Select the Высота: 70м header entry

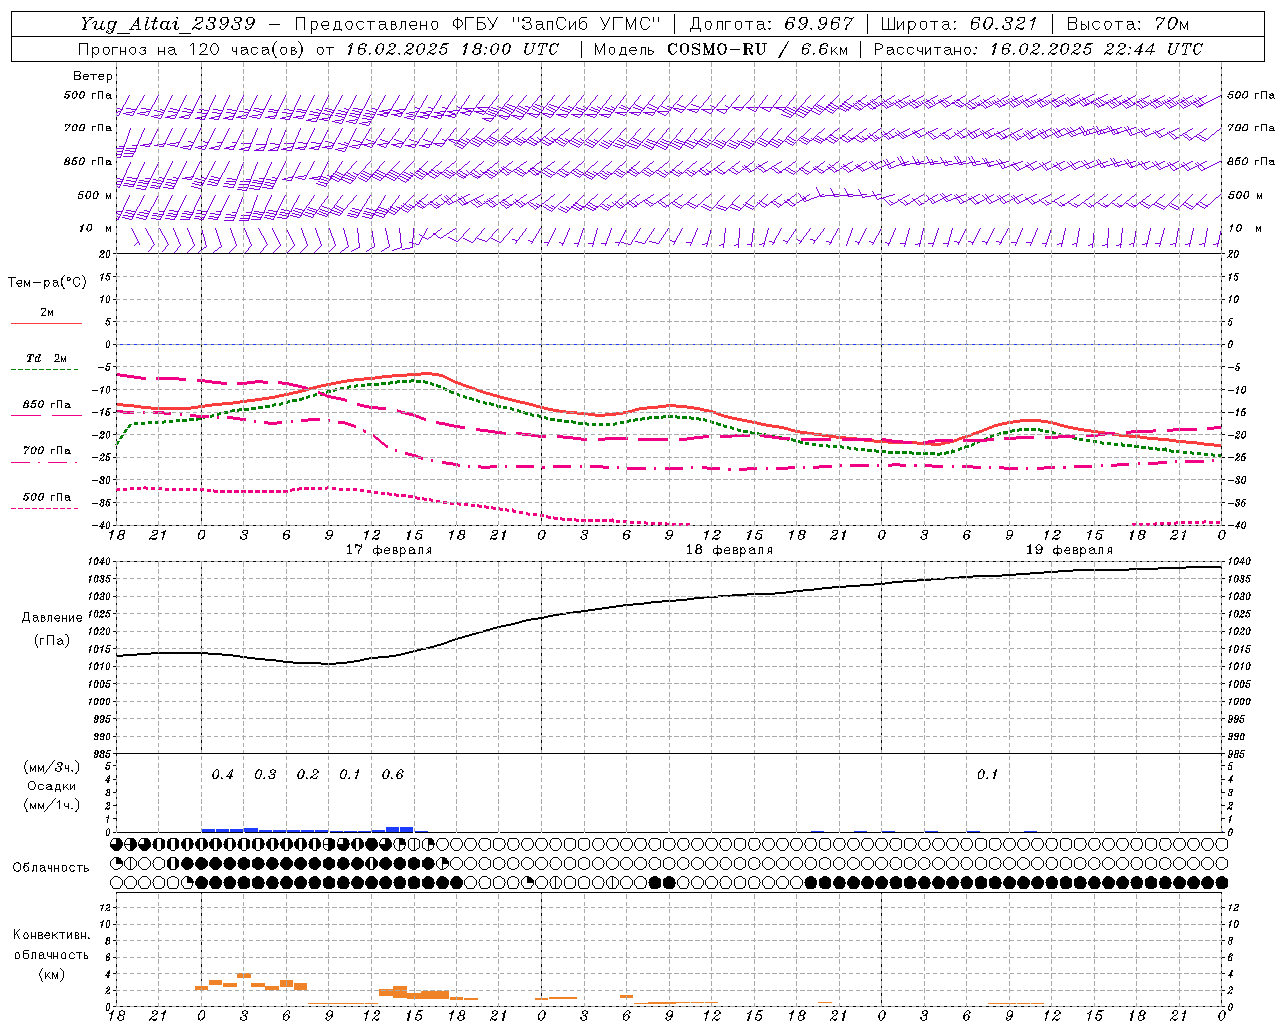pos(1128,24)
